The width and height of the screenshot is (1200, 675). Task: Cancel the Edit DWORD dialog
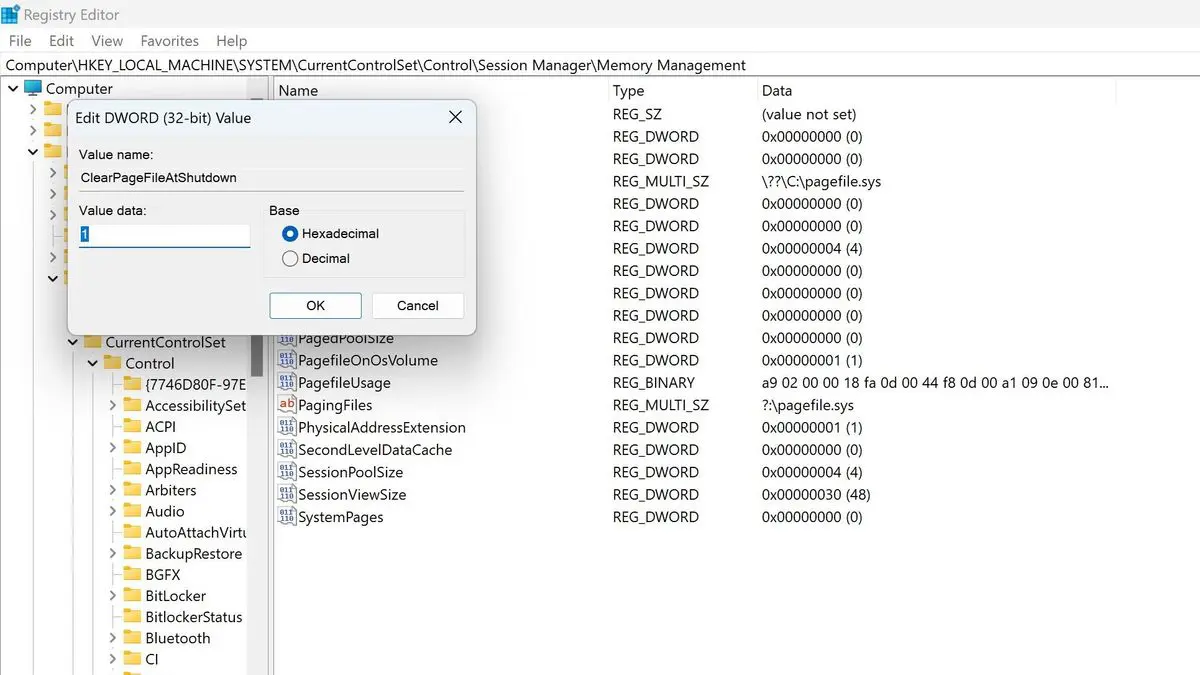click(x=417, y=305)
